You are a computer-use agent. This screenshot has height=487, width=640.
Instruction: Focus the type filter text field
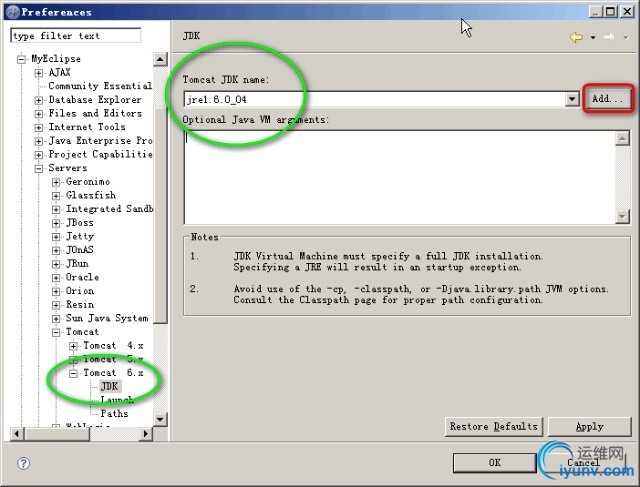click(x=76, y=36)
